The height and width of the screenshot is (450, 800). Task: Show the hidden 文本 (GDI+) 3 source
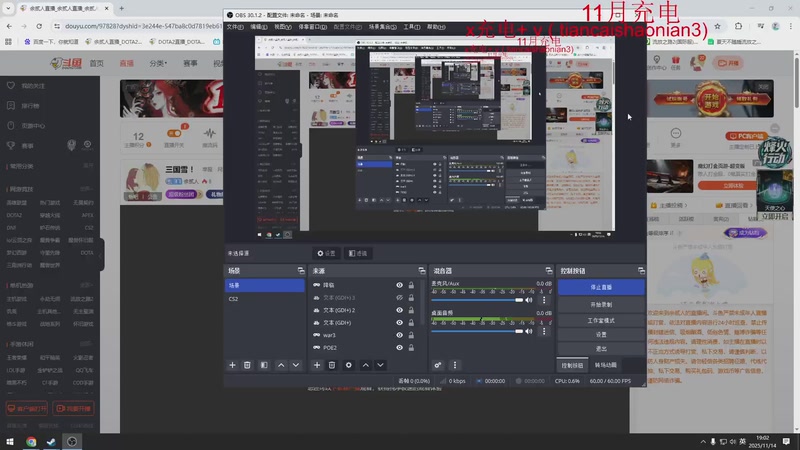[x=399, y=297]
